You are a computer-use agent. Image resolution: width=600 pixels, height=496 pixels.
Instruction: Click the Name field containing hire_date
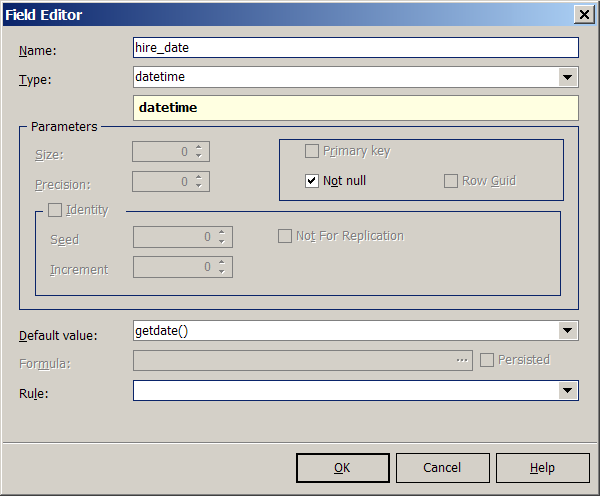pyautogui.click(x=355, y=48)
